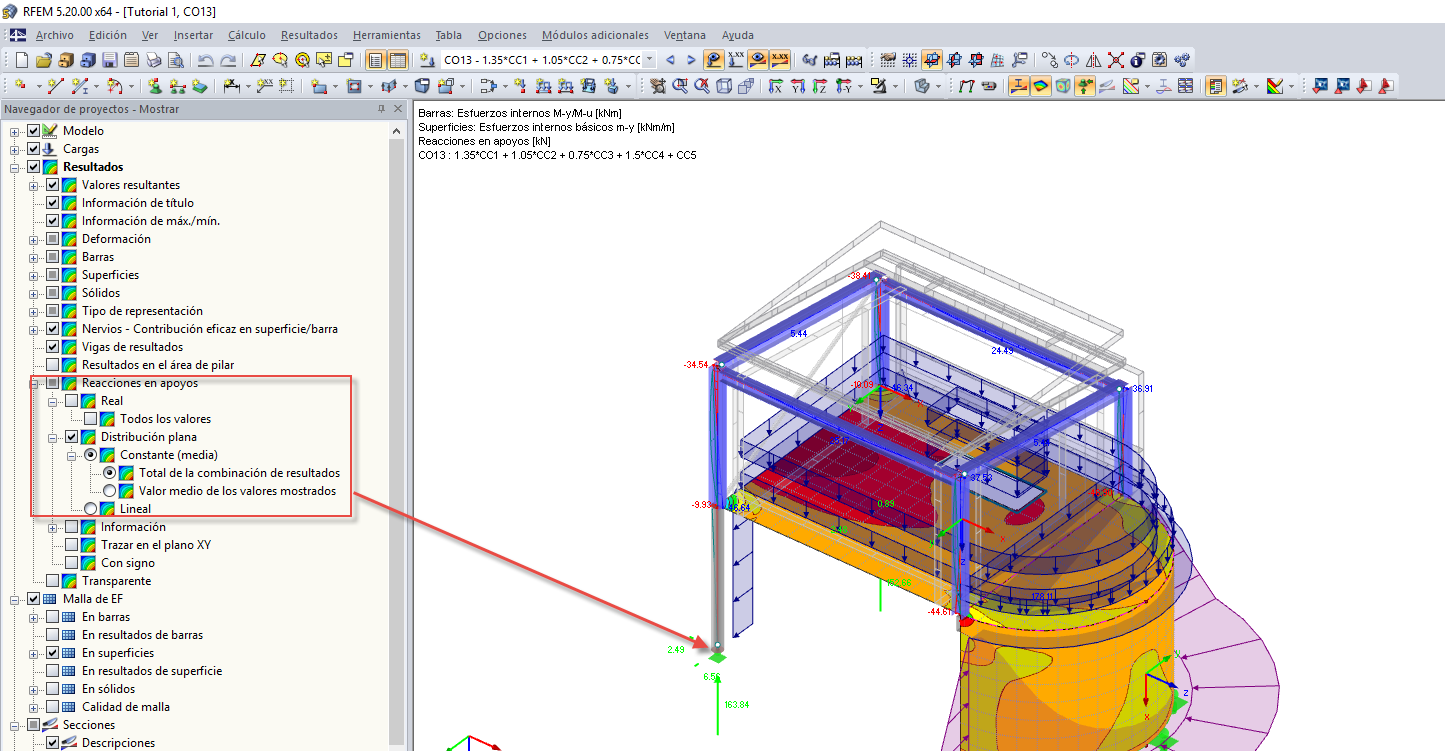Click the Tipo de representación label

pos(142,311)
